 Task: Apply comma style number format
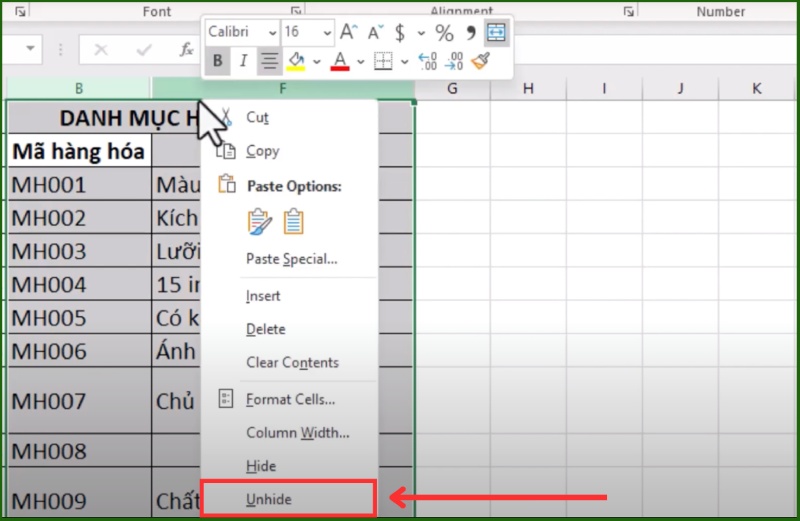[x=470, y=33]
